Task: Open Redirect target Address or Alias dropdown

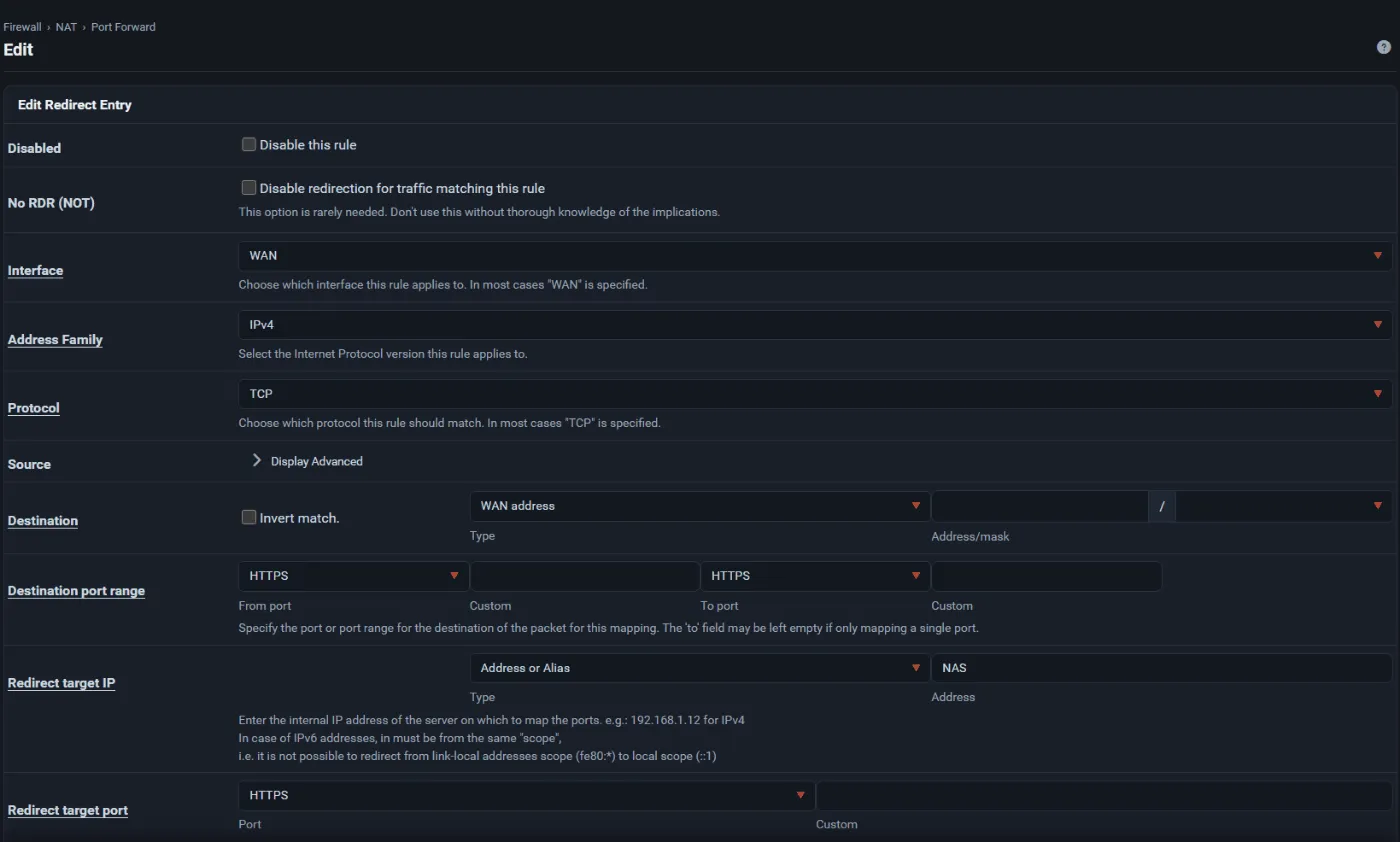Action: tap(700, 668)
